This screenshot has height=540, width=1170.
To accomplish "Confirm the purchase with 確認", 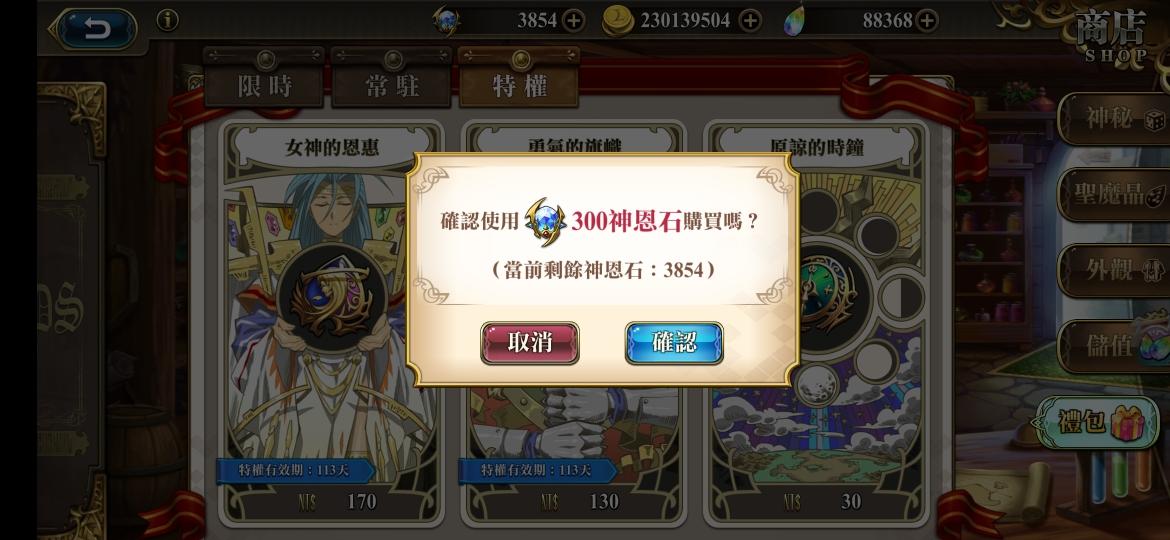I will [x=674, y=342].
